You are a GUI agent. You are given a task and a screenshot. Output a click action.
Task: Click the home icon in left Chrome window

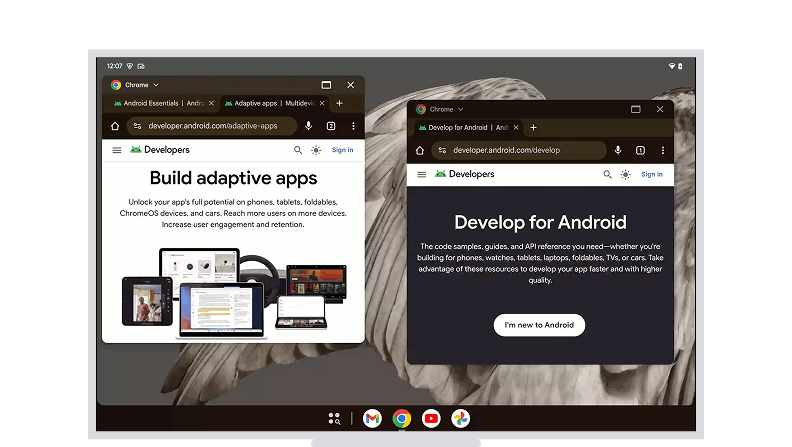(115, 126)
